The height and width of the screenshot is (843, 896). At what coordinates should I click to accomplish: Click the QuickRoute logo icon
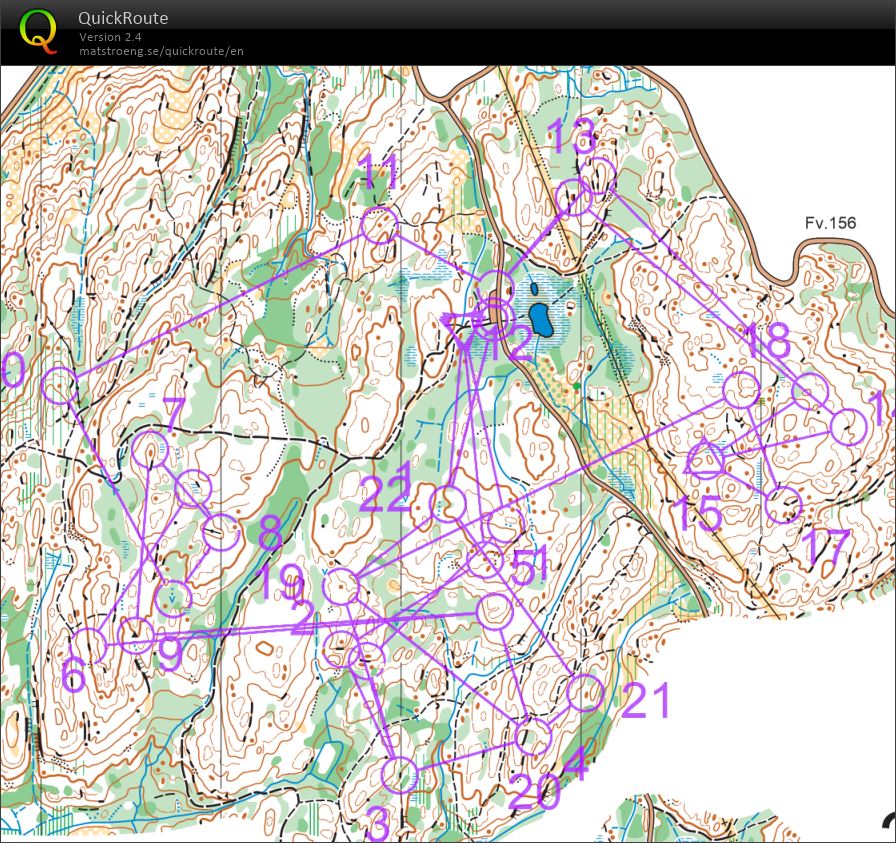tap(39, 29)
